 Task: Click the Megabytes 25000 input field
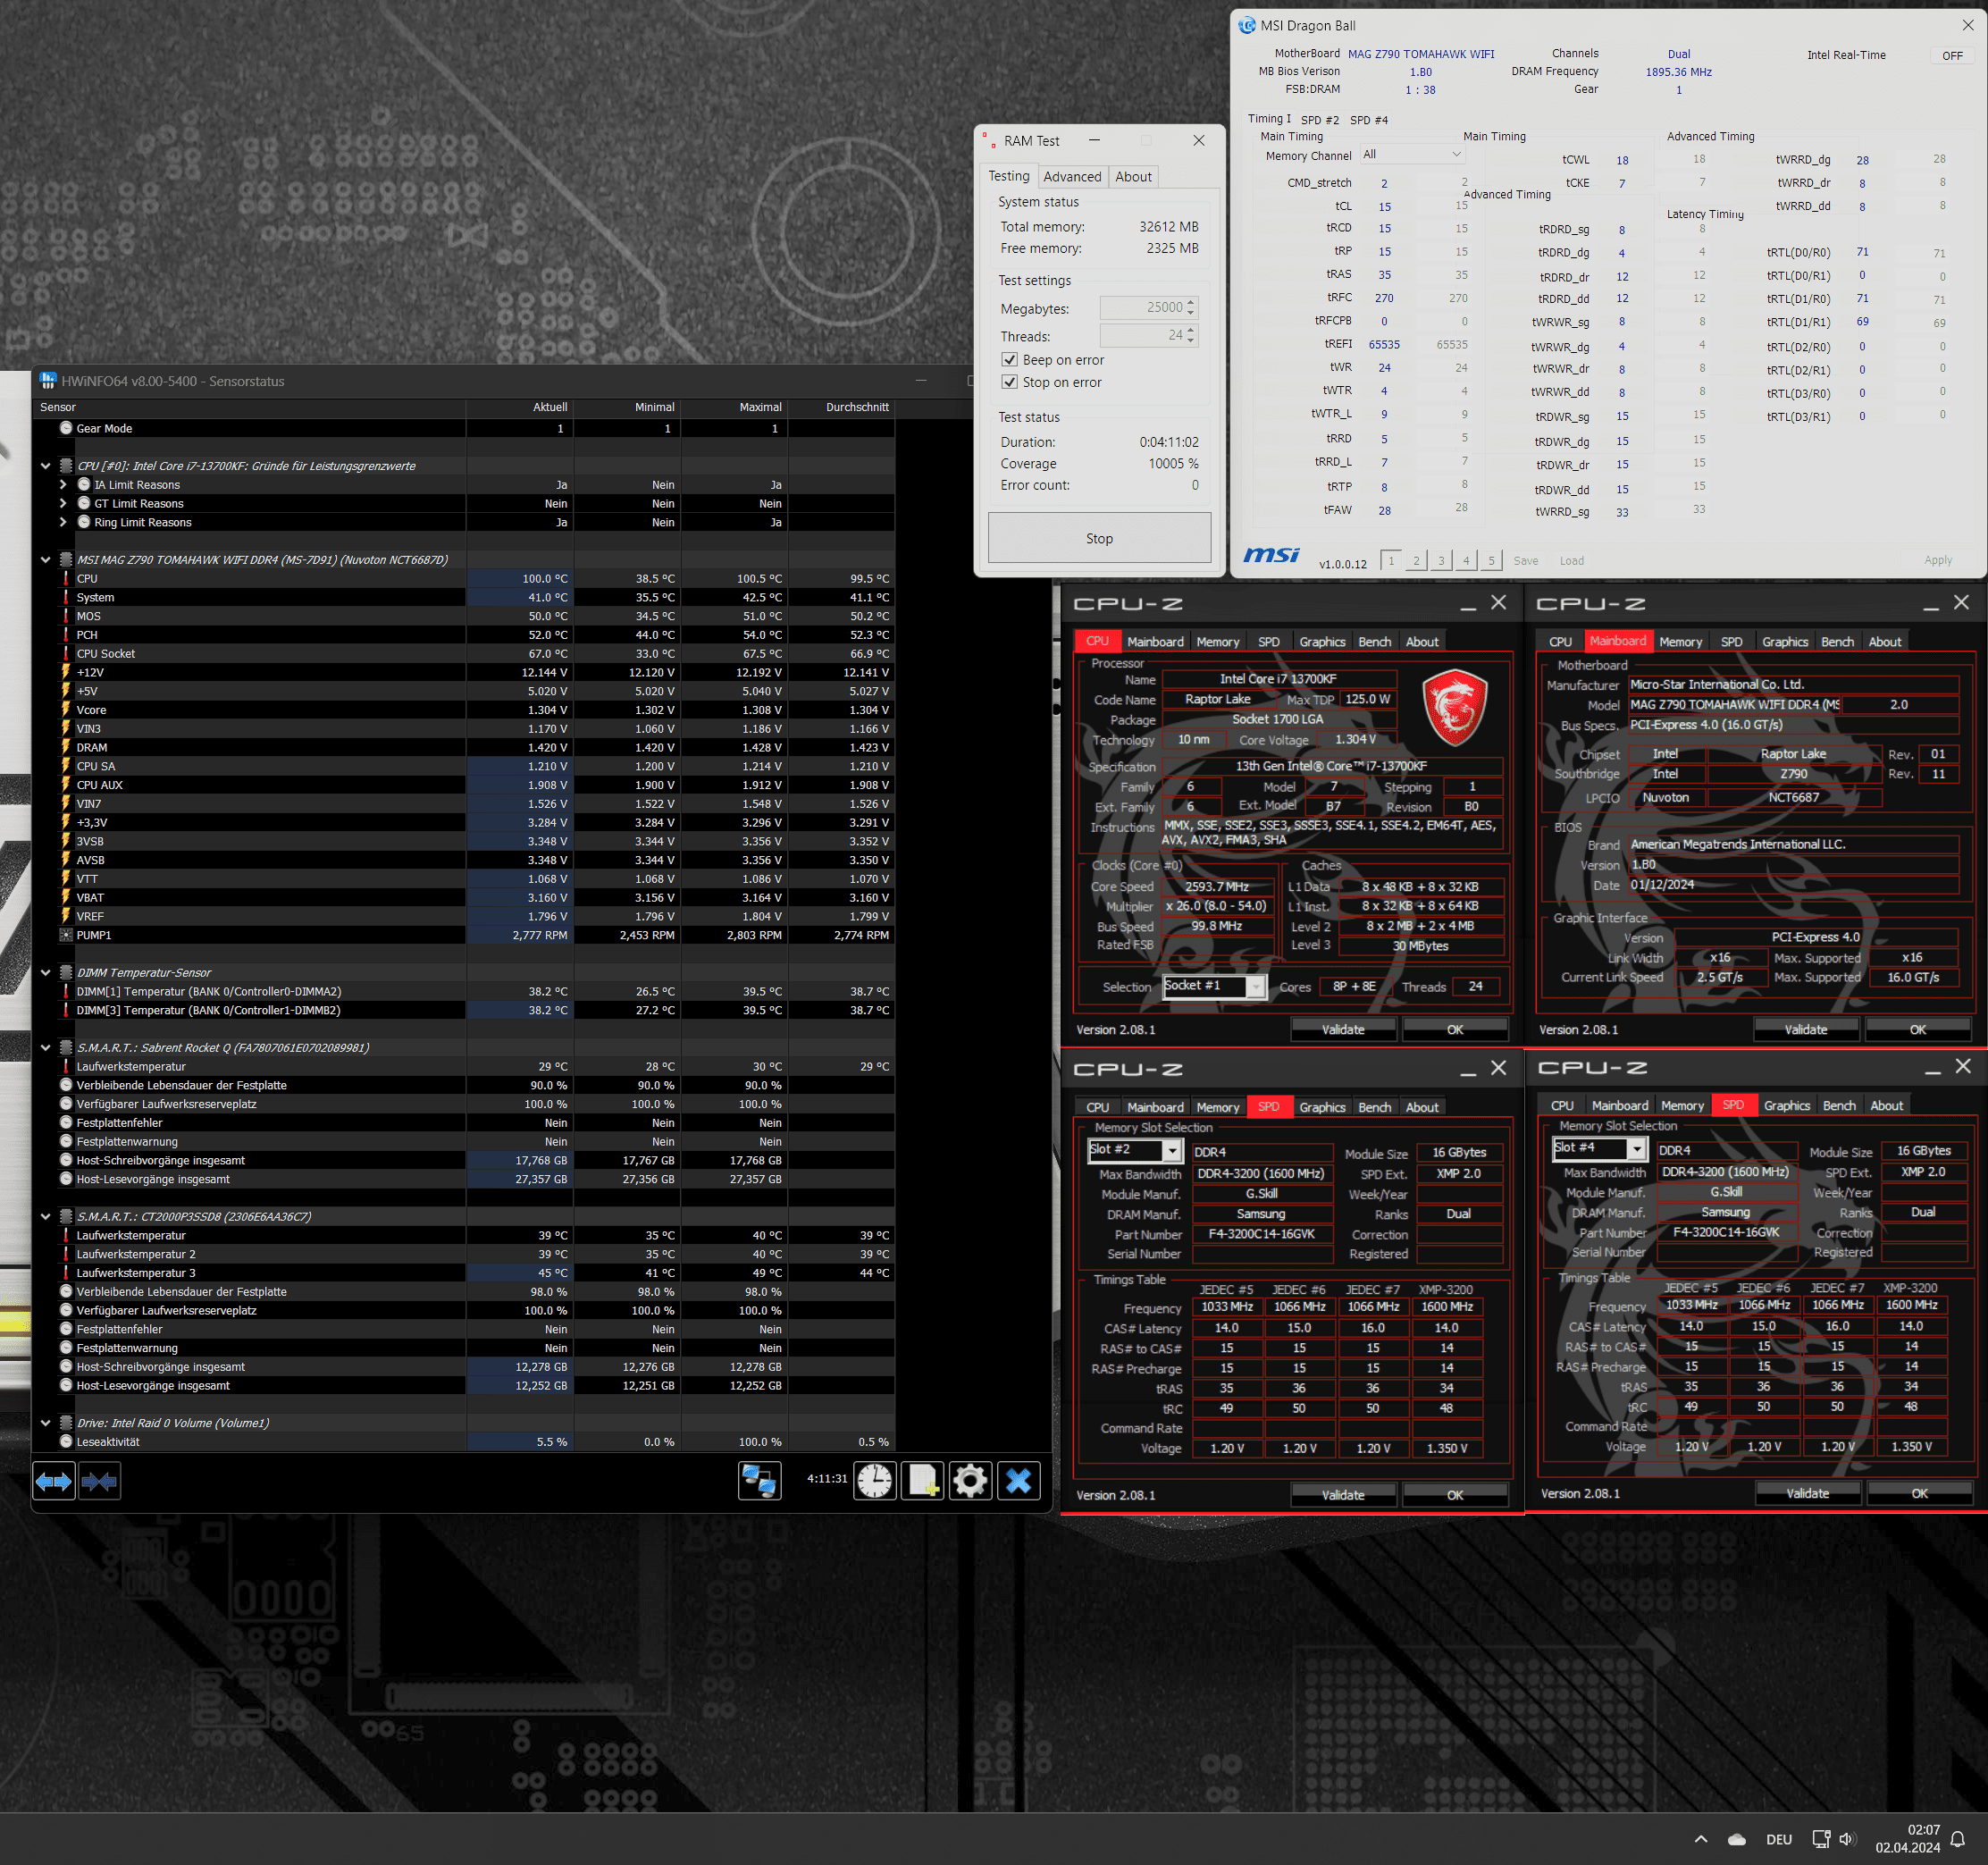coord(1142,308)
